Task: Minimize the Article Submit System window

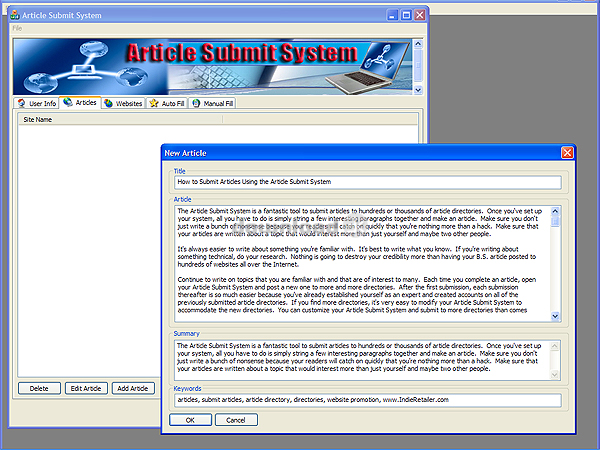Action: point(393,15)
